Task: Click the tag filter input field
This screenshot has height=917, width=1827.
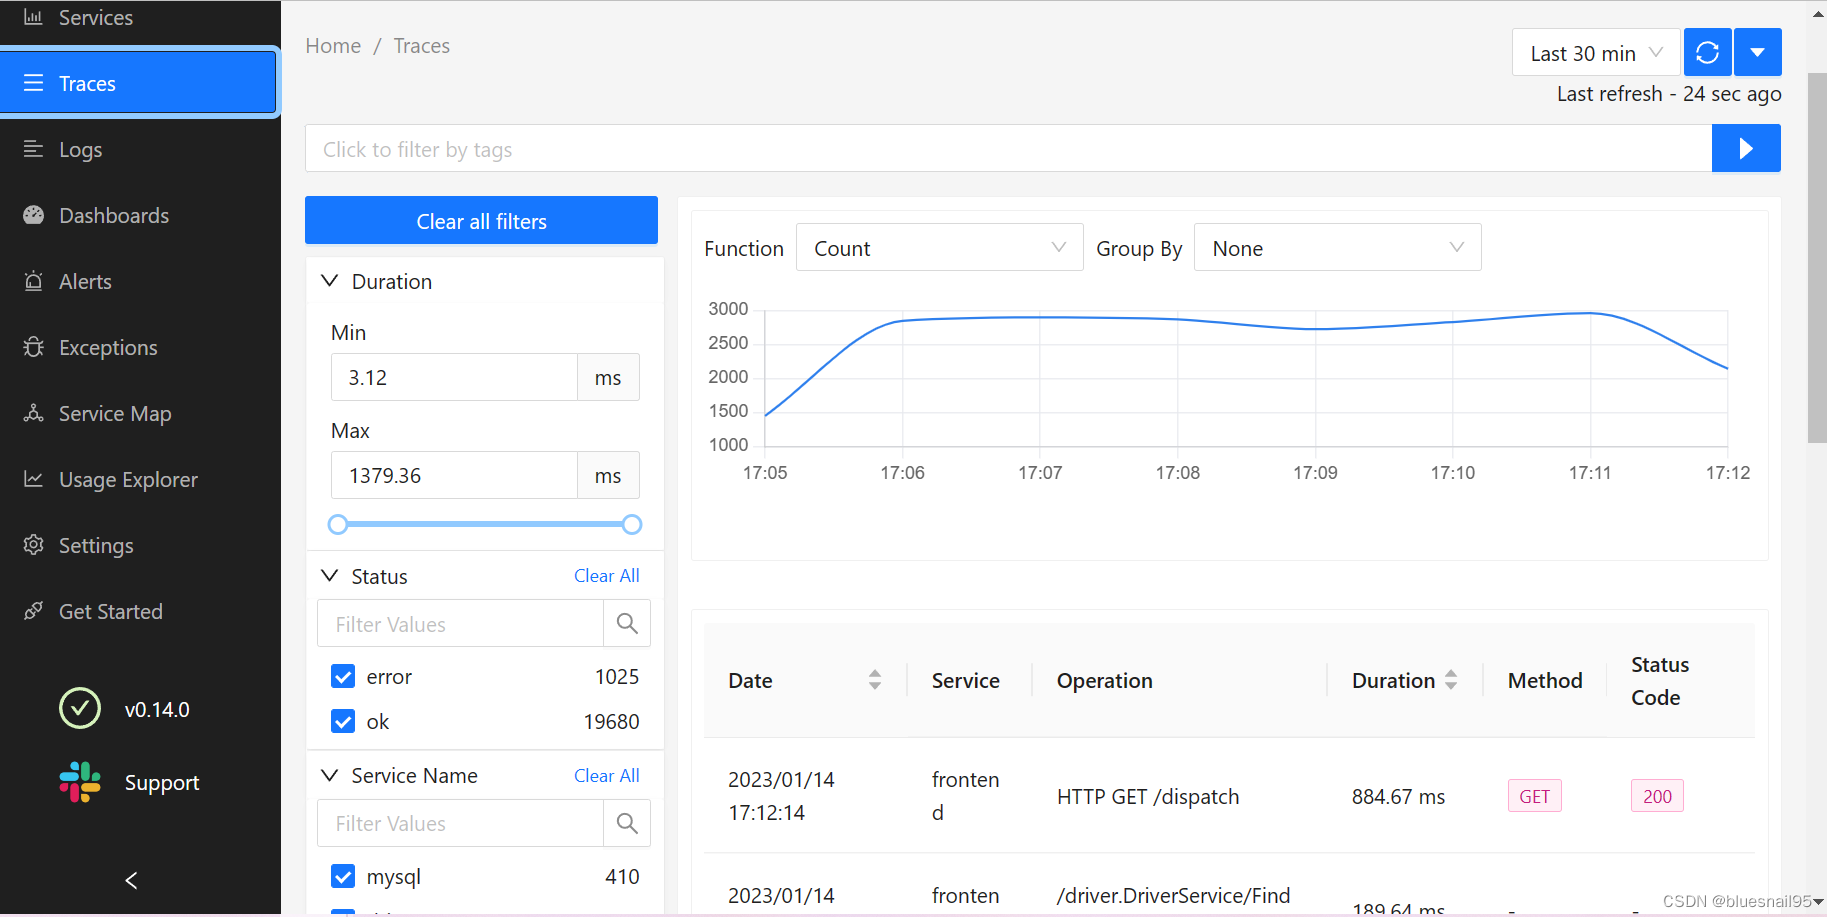Action: [1008, 148]
